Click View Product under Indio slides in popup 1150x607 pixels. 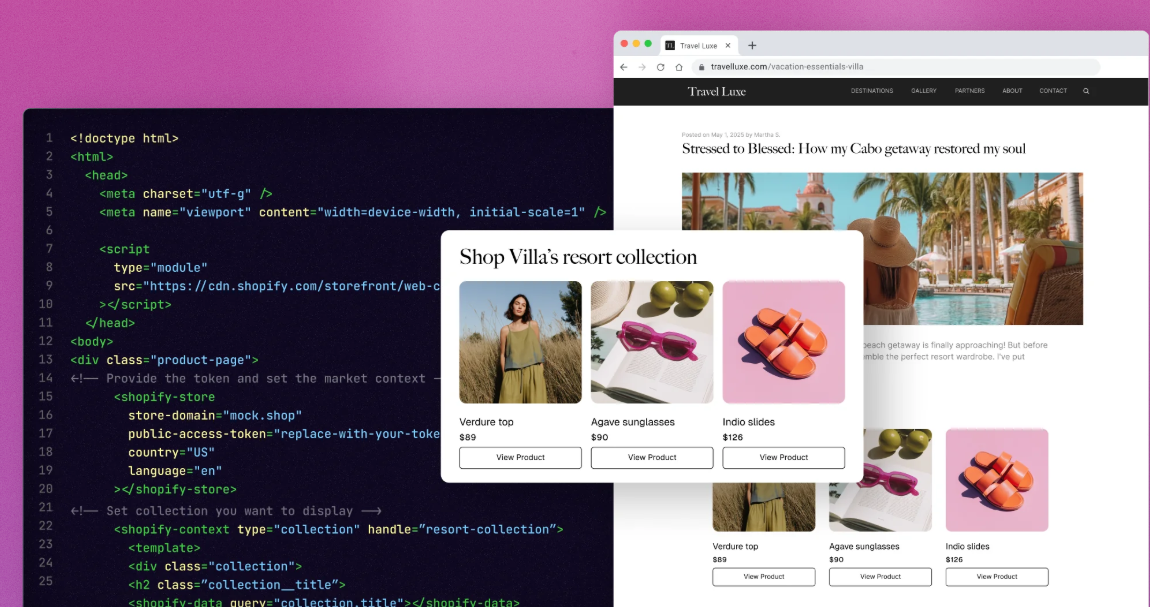pyautogui.click(x=783, y=457)
